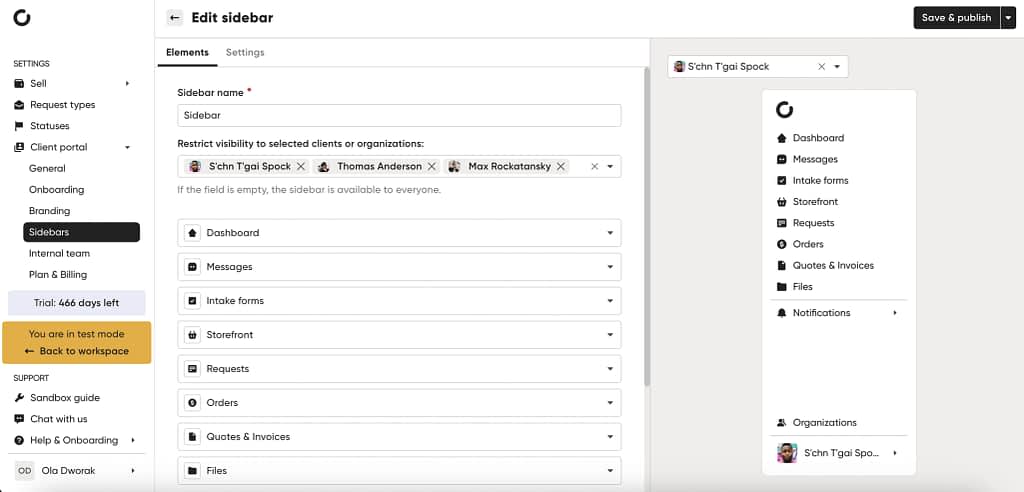This screenshot has width=1024, height=492.
Task: Click the Storefront basket icon in elements list
Action: [x=192, y=335]
